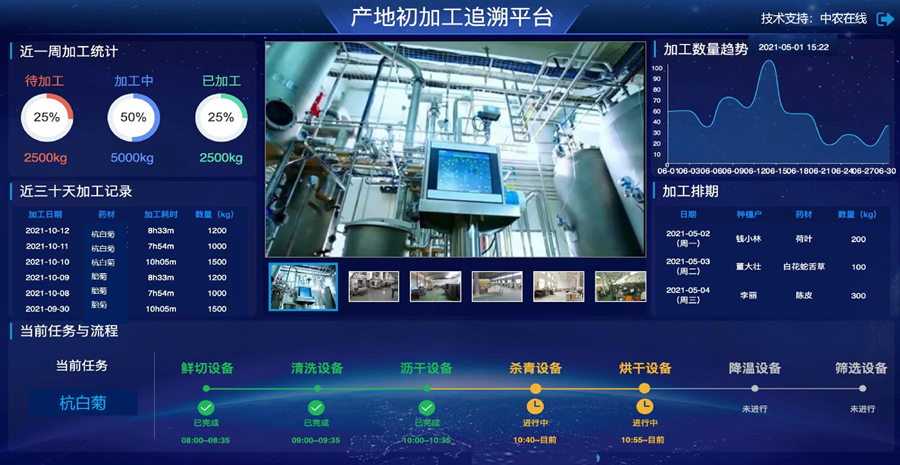Screen dimensions: 900x465
Task: Click the 10:55~目前 time label
Action: click(643, 440)
